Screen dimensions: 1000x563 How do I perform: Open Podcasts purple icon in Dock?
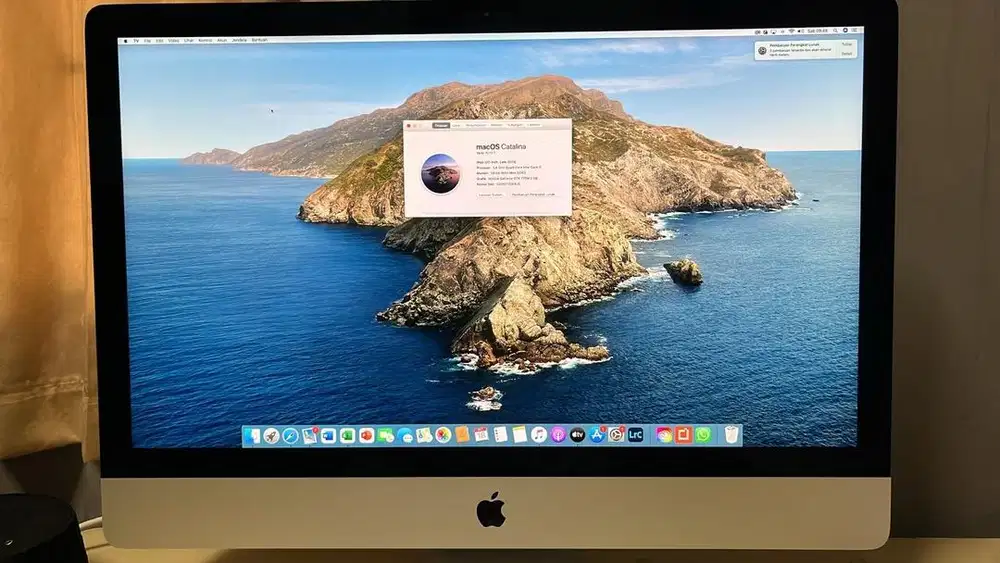(x=558, y=435)
